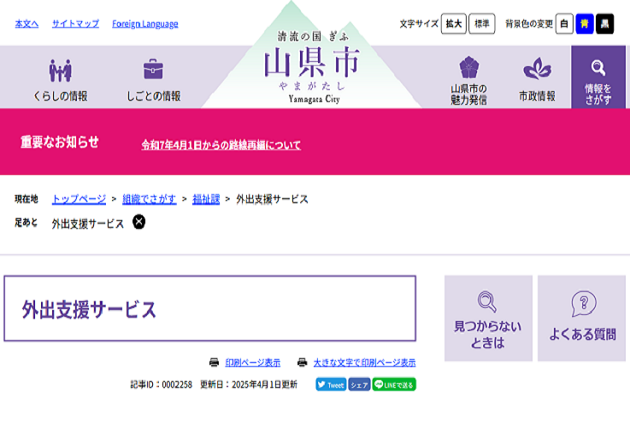Open 山県市の魅力発信 emblem menu
630x430 pixels.
[x=468, y=68]
